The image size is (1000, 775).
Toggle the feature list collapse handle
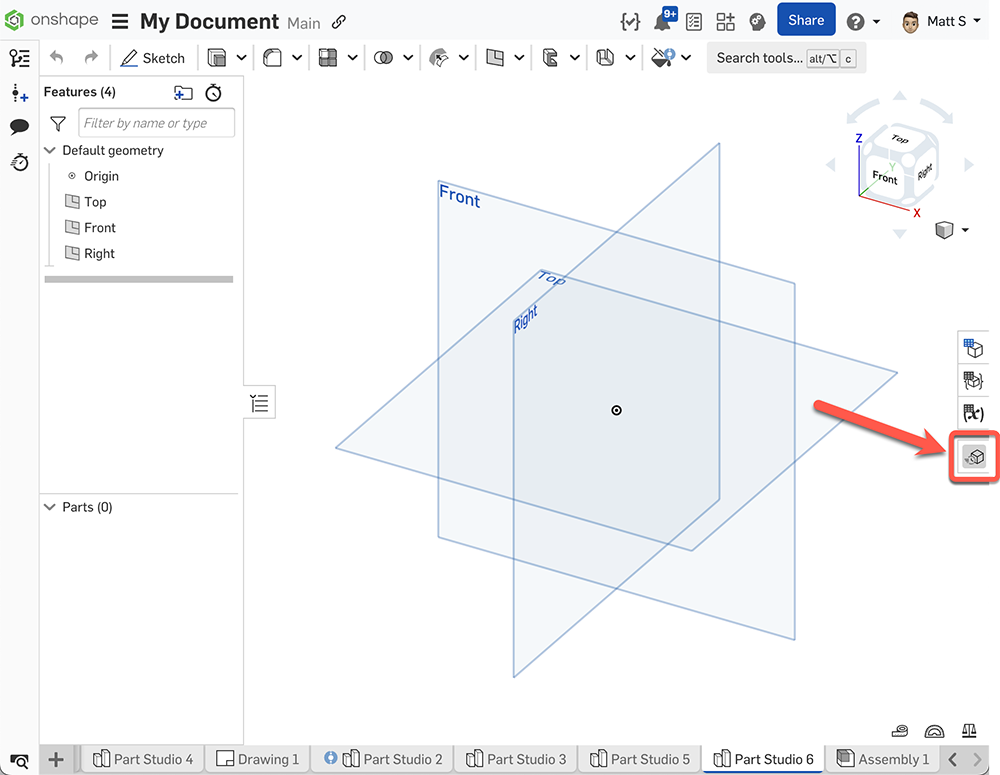pos(260,402)
